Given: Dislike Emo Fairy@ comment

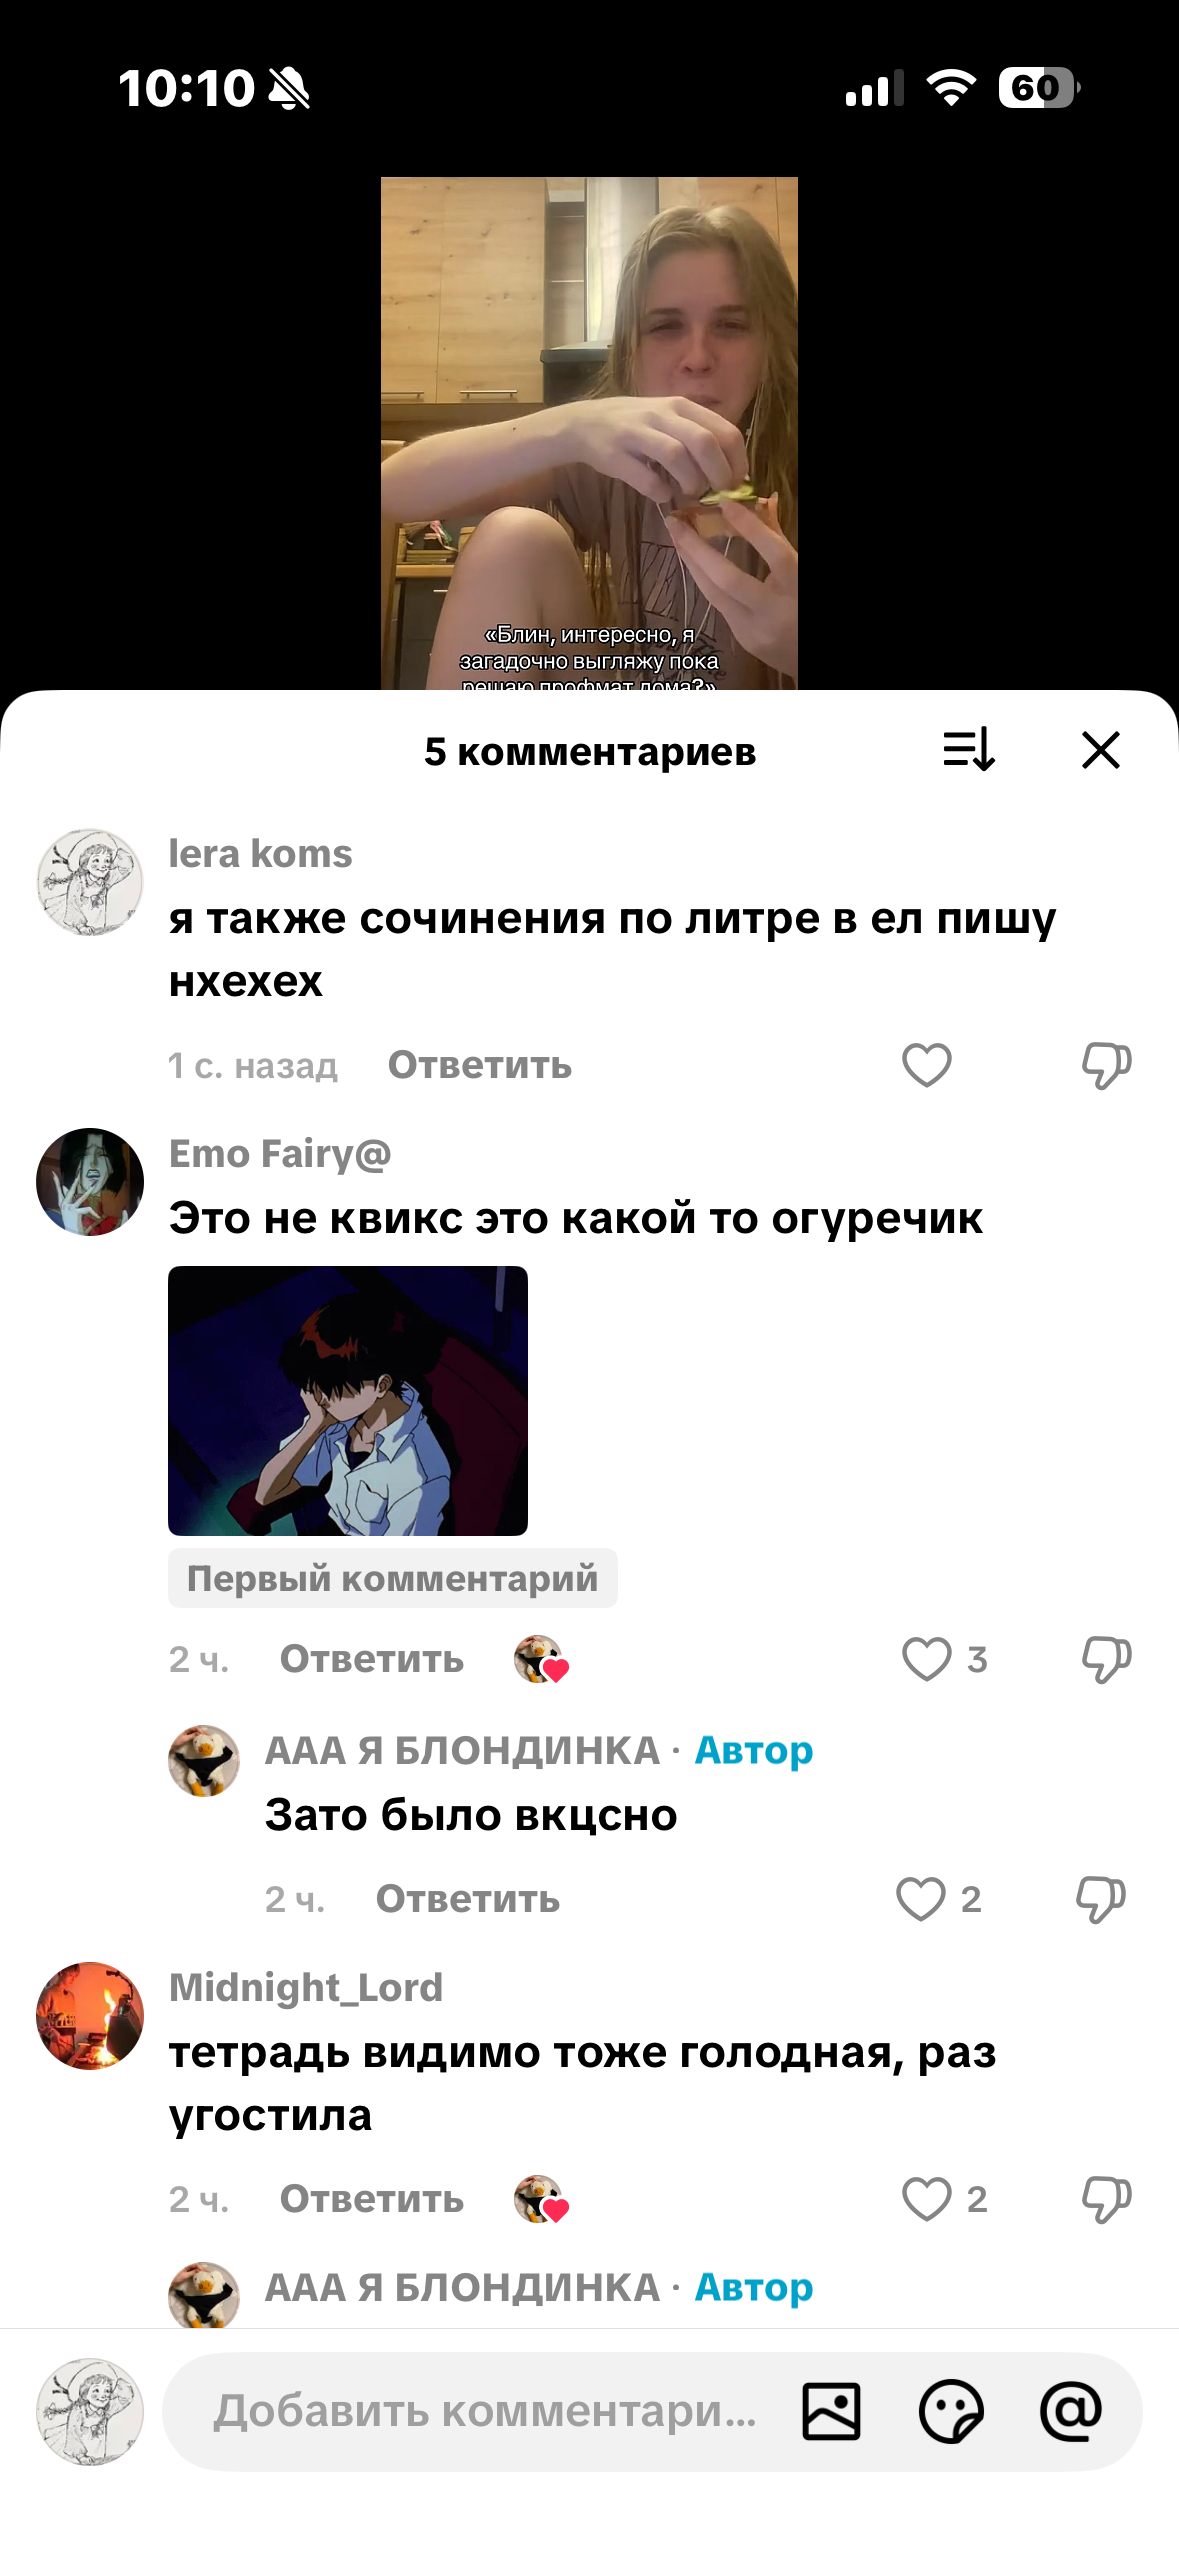Looking at the screenshot, I should point(1106,1659).
